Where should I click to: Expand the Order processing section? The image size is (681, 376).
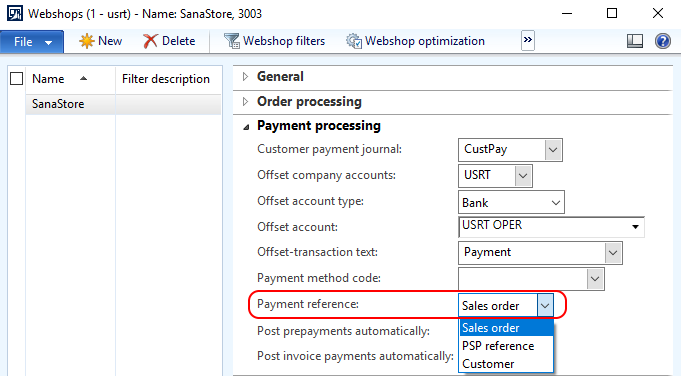245,102
